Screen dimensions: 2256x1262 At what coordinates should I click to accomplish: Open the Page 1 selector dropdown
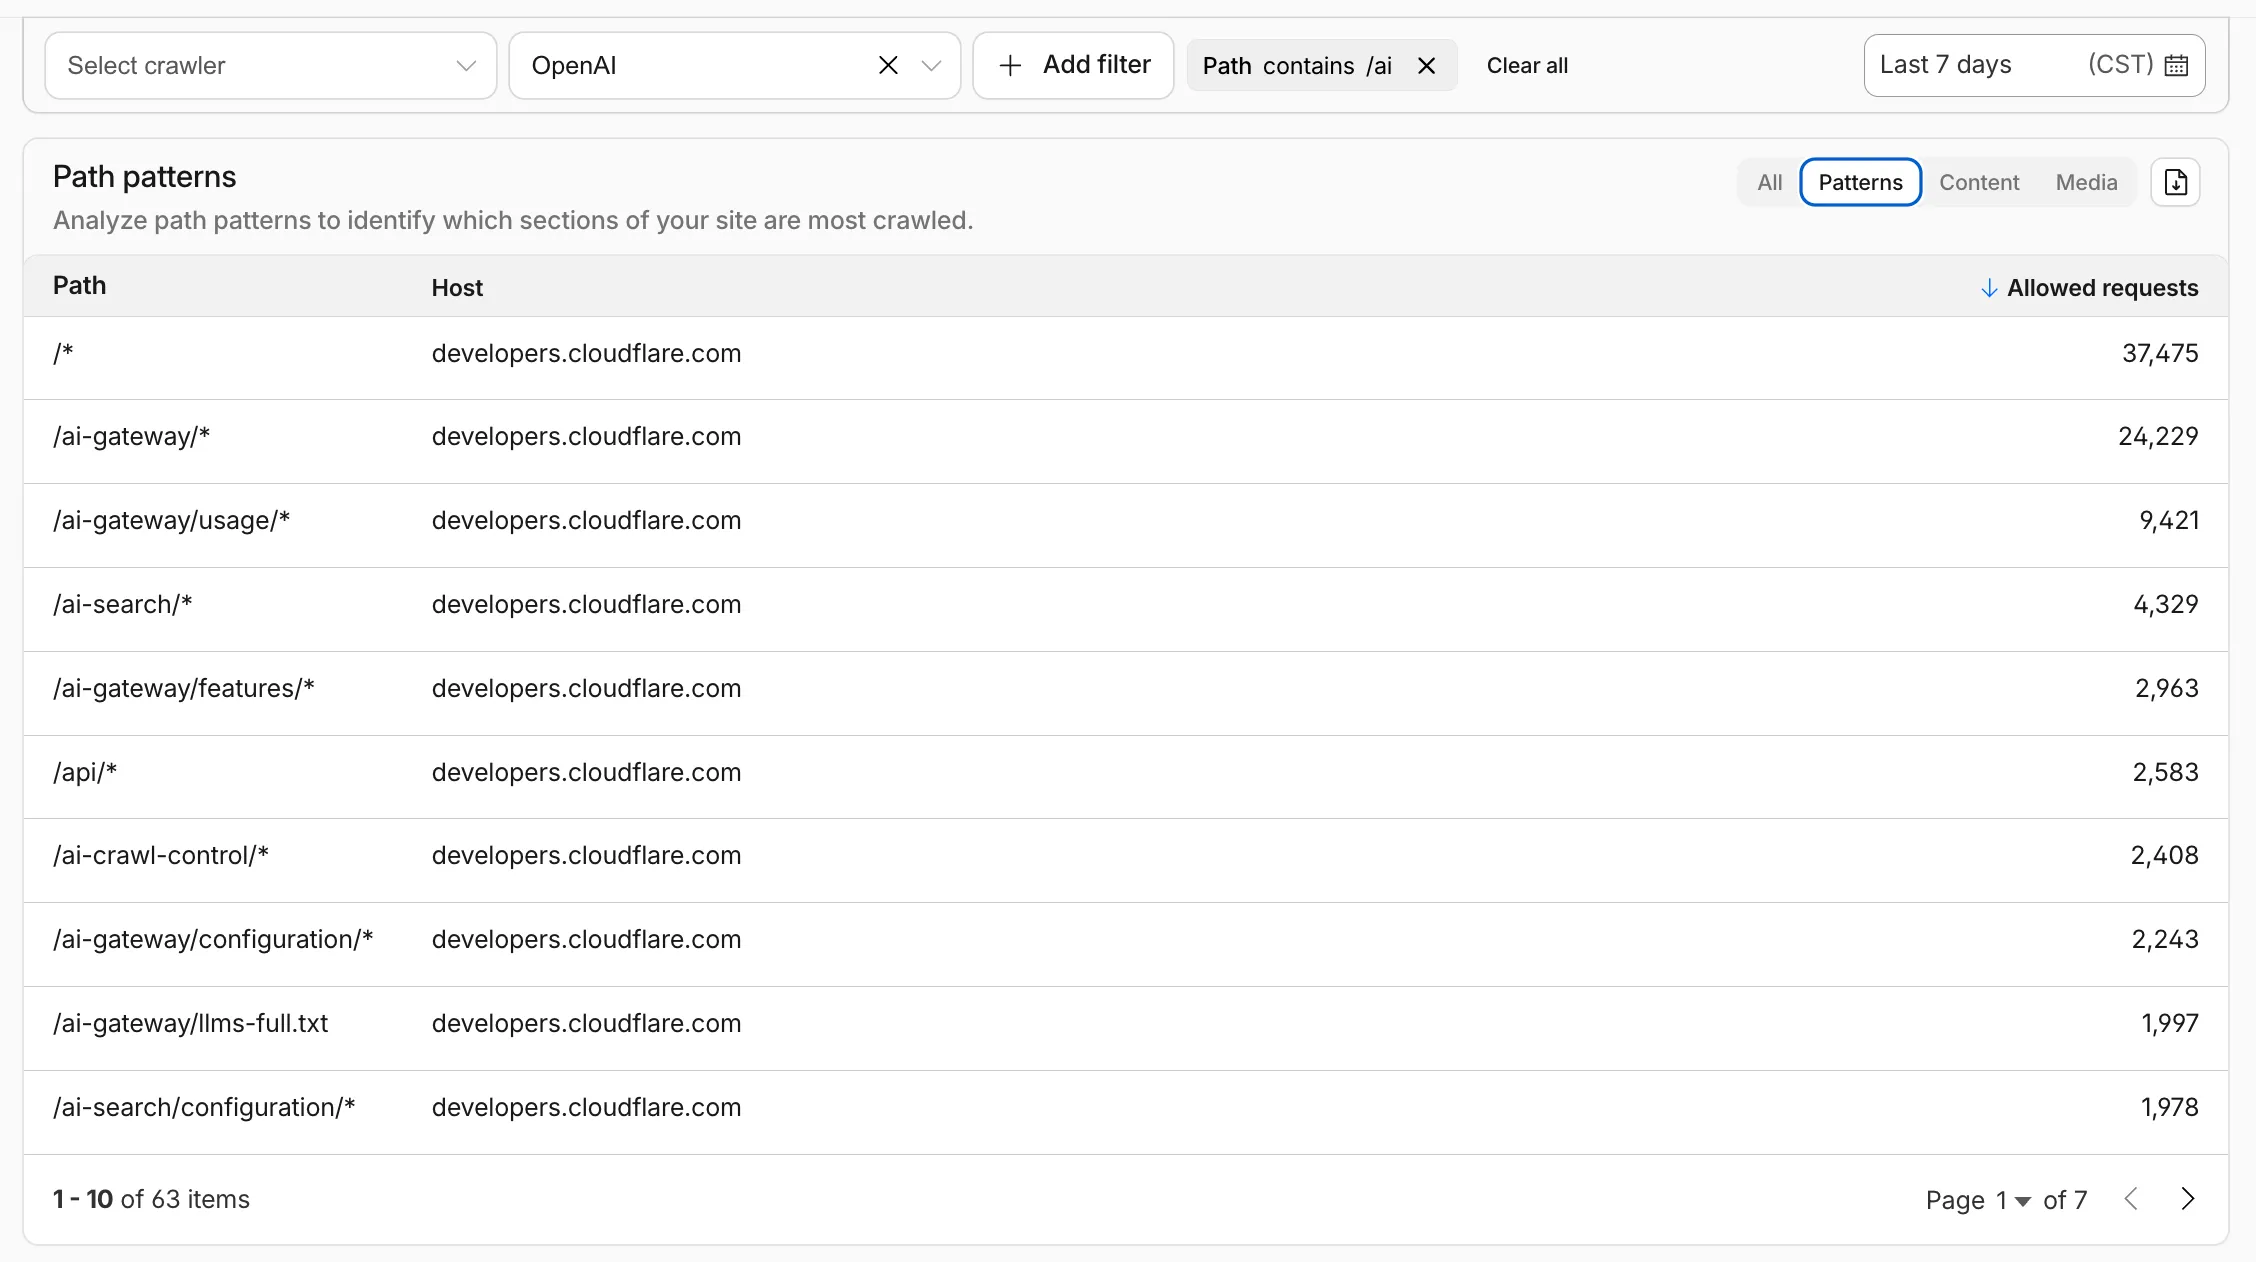coord(2012,1200)
